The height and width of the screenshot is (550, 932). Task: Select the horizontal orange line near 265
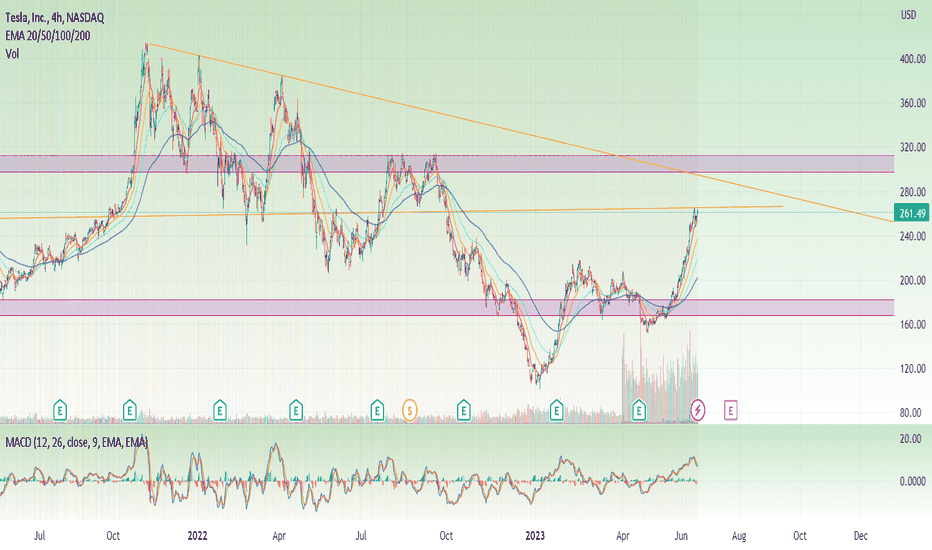[x=391, y=212]
